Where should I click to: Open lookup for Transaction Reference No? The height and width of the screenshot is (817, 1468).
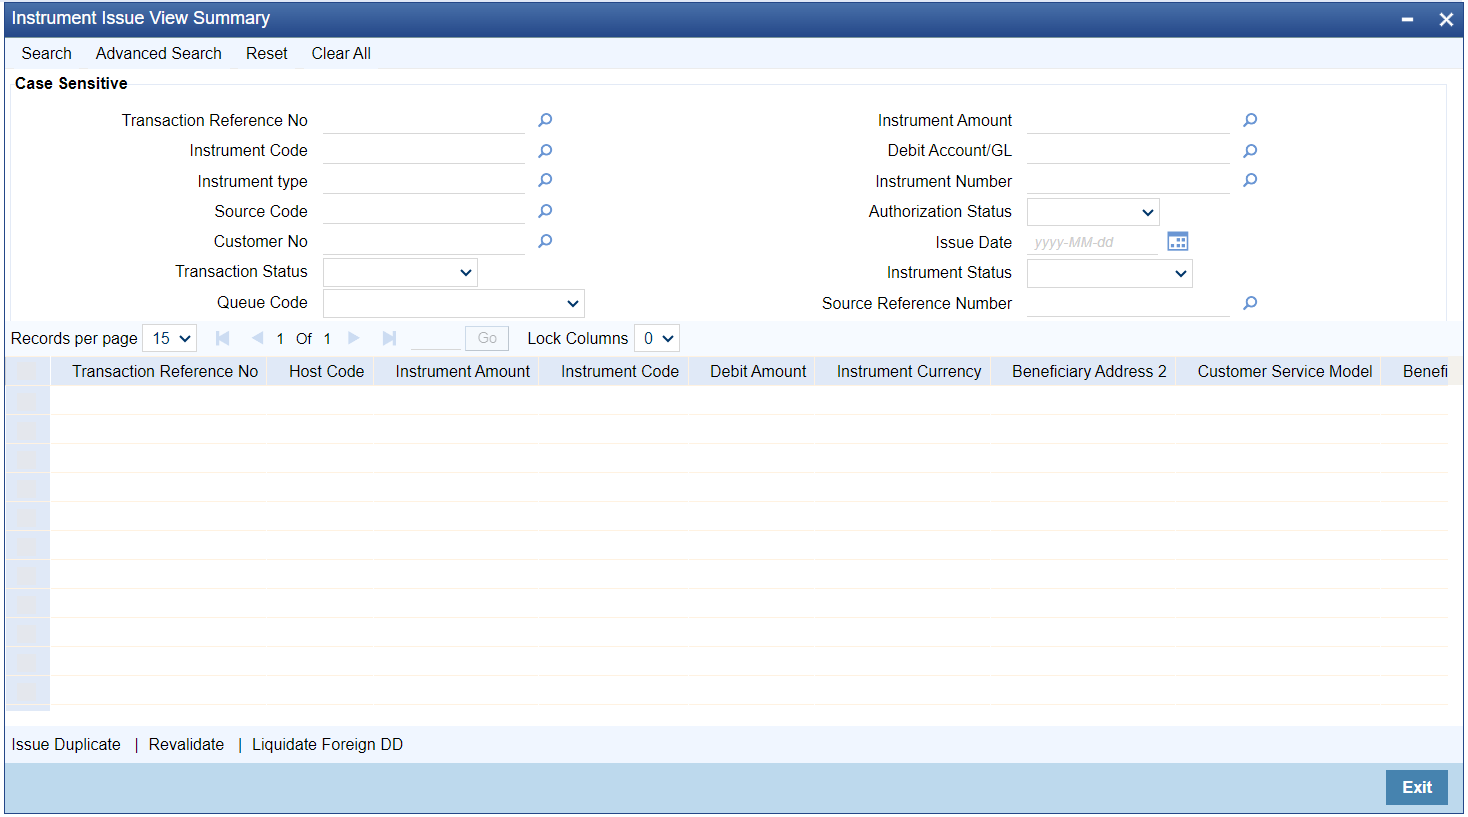pyautogui.click(x=545, y=120)
